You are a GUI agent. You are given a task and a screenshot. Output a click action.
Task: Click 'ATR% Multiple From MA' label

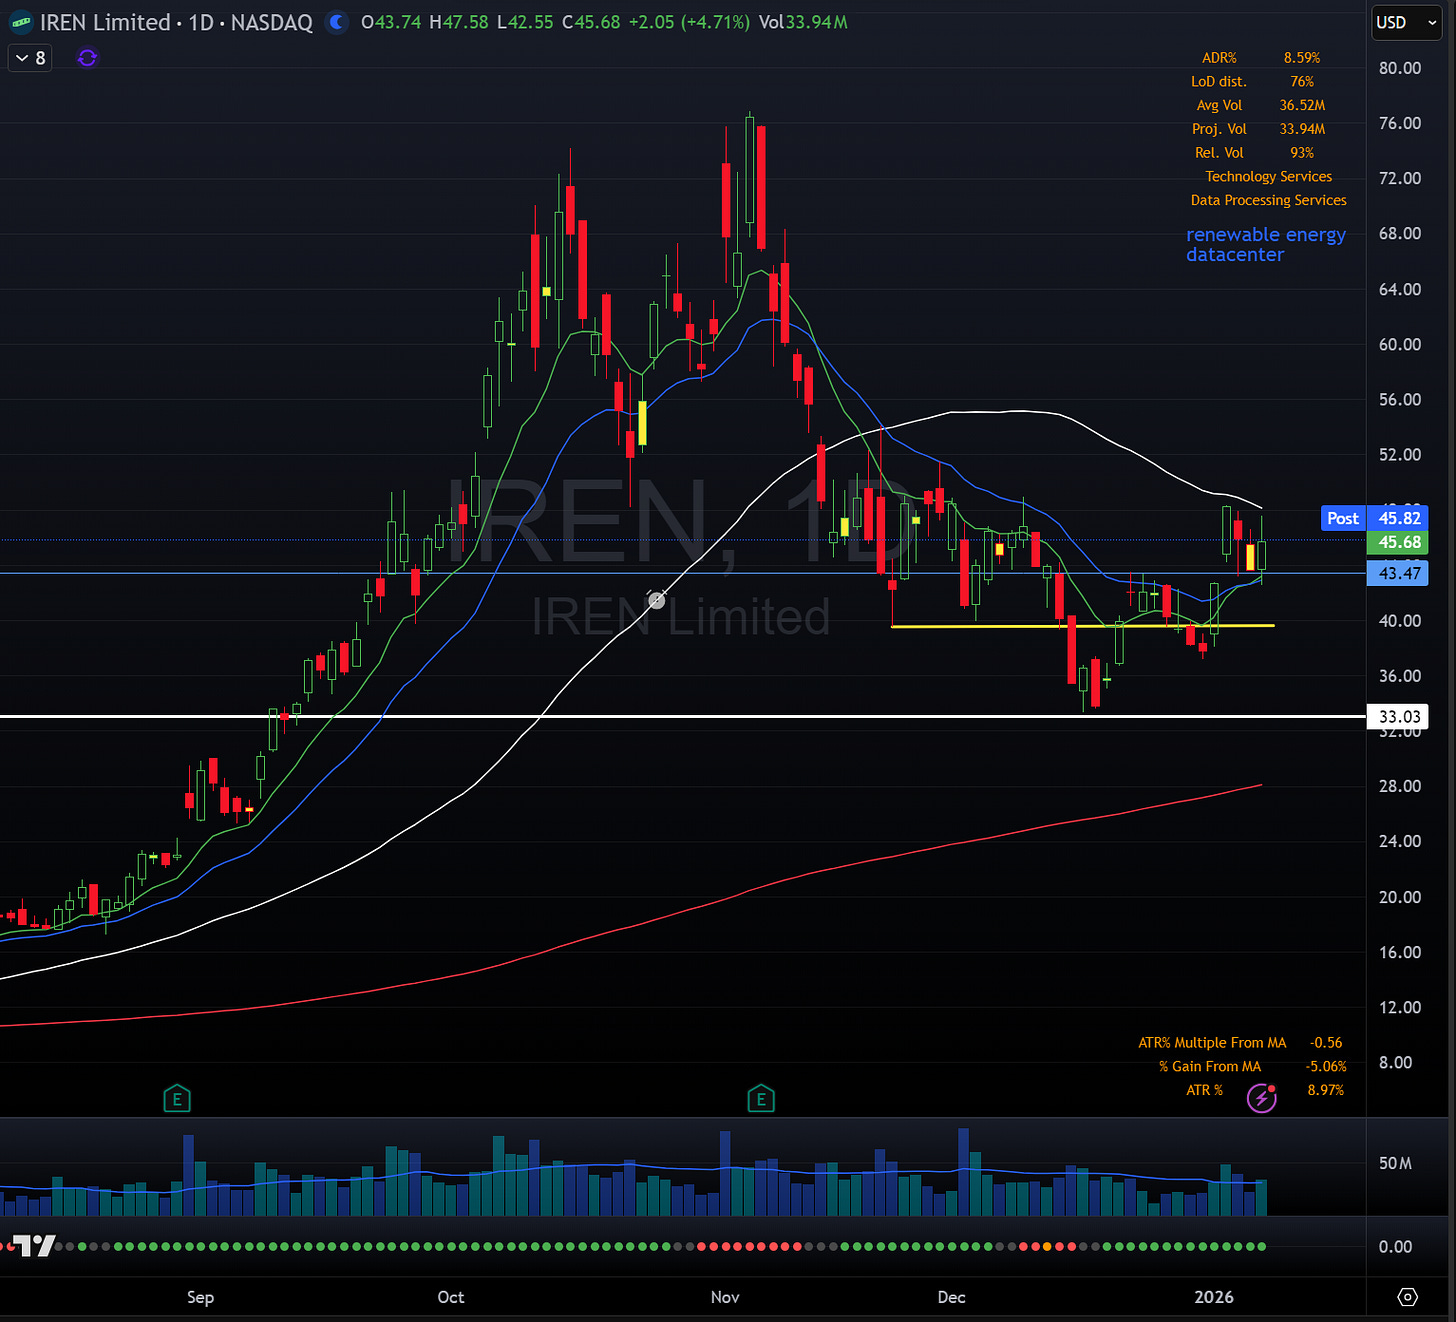coord(1212,1042)
